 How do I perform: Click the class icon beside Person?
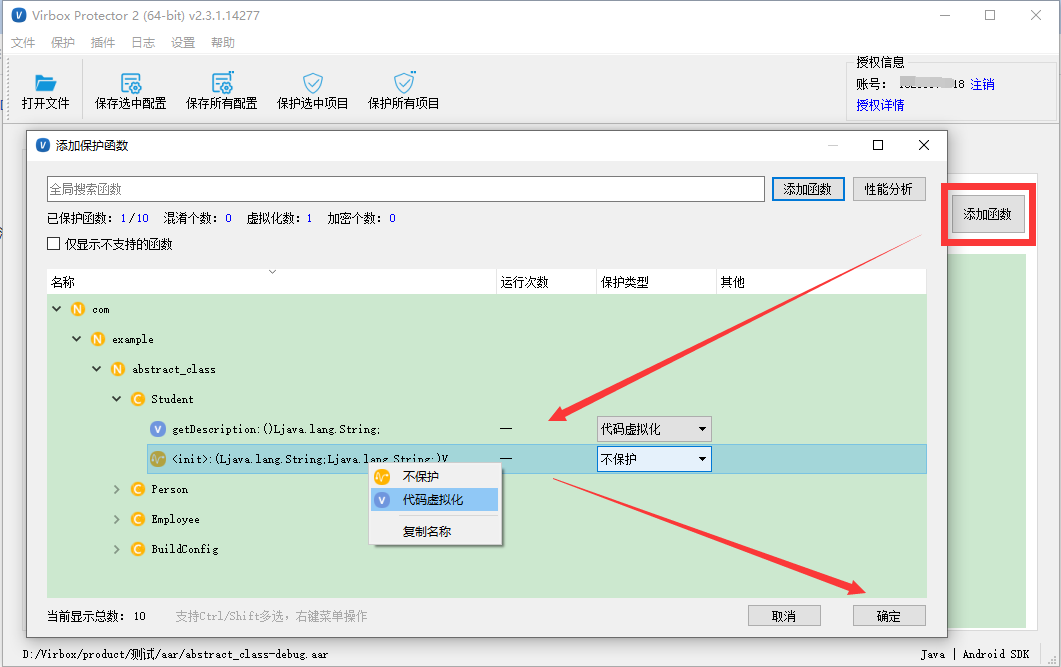point(137,489)
